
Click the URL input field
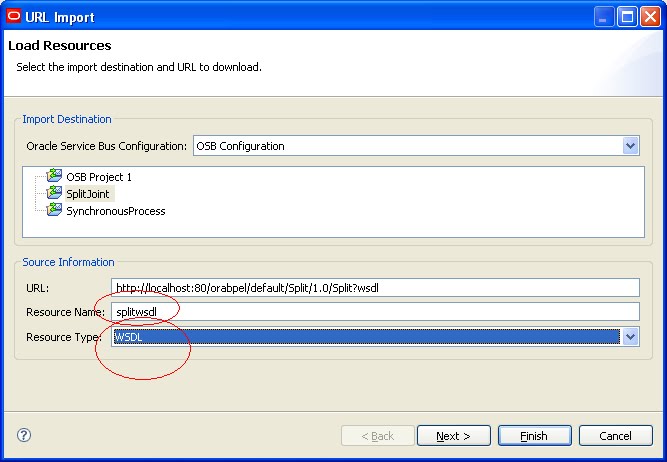pos(375,288)
